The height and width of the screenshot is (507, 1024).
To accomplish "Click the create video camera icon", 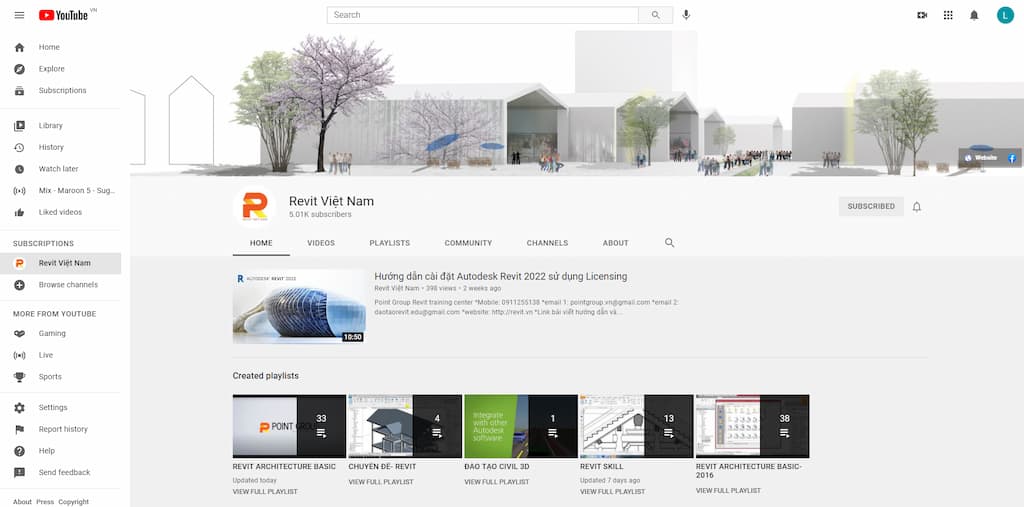I will pyautogui.click(x=922, y=15).
